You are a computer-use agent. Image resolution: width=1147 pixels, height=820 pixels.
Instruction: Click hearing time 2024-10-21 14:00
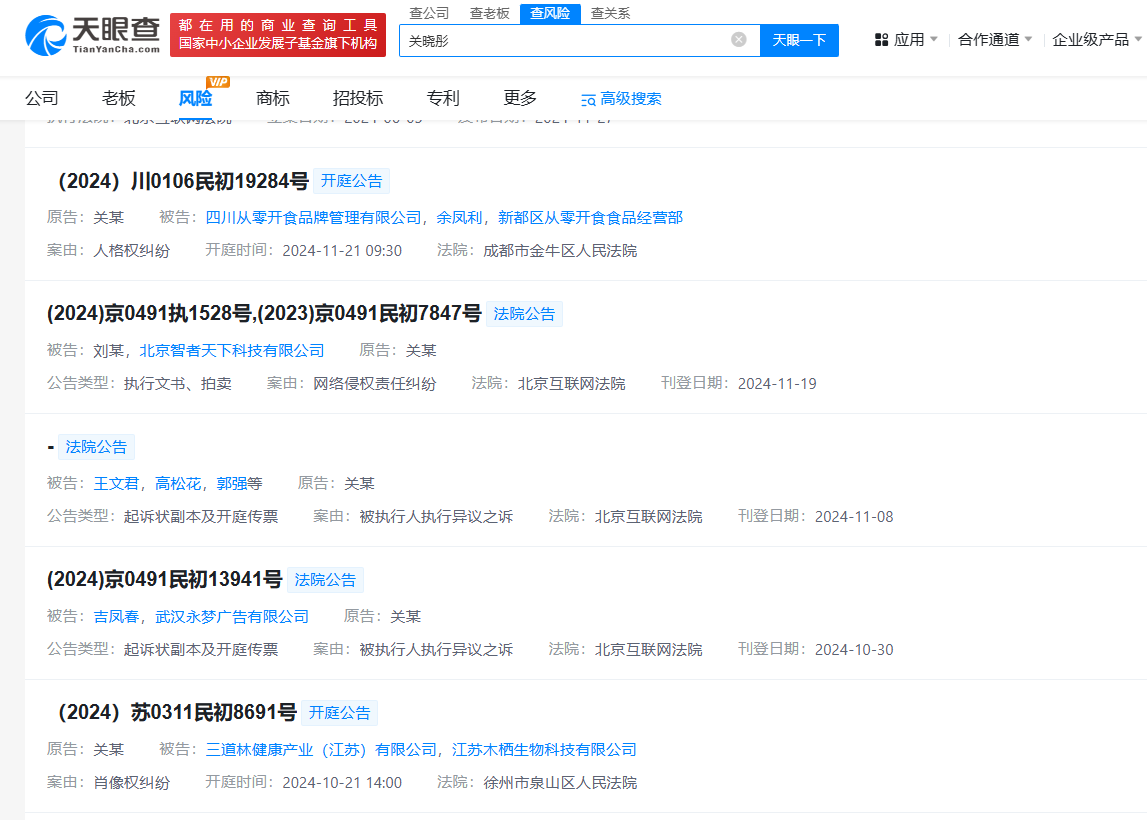coord(342,783)
